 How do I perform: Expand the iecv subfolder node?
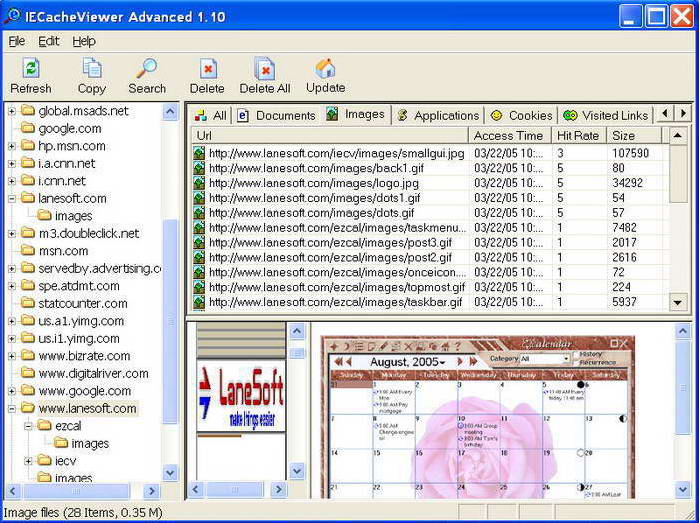29,461
